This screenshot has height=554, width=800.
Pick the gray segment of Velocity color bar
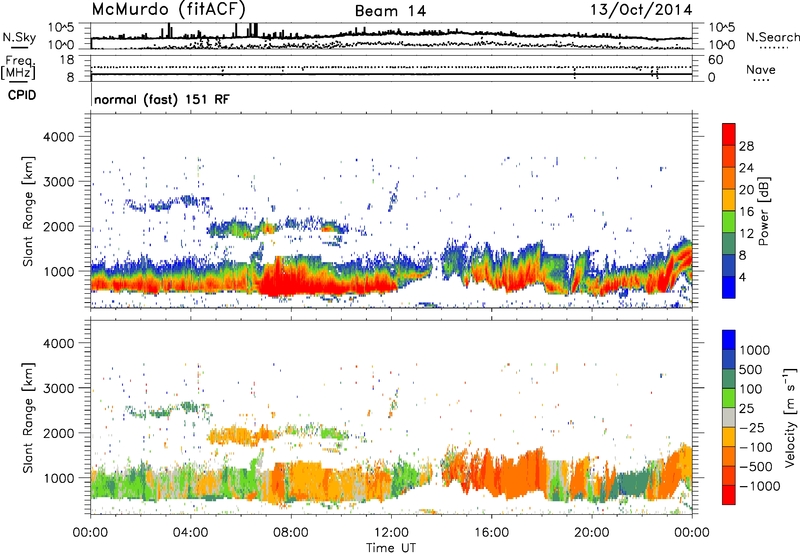point(729,417)
